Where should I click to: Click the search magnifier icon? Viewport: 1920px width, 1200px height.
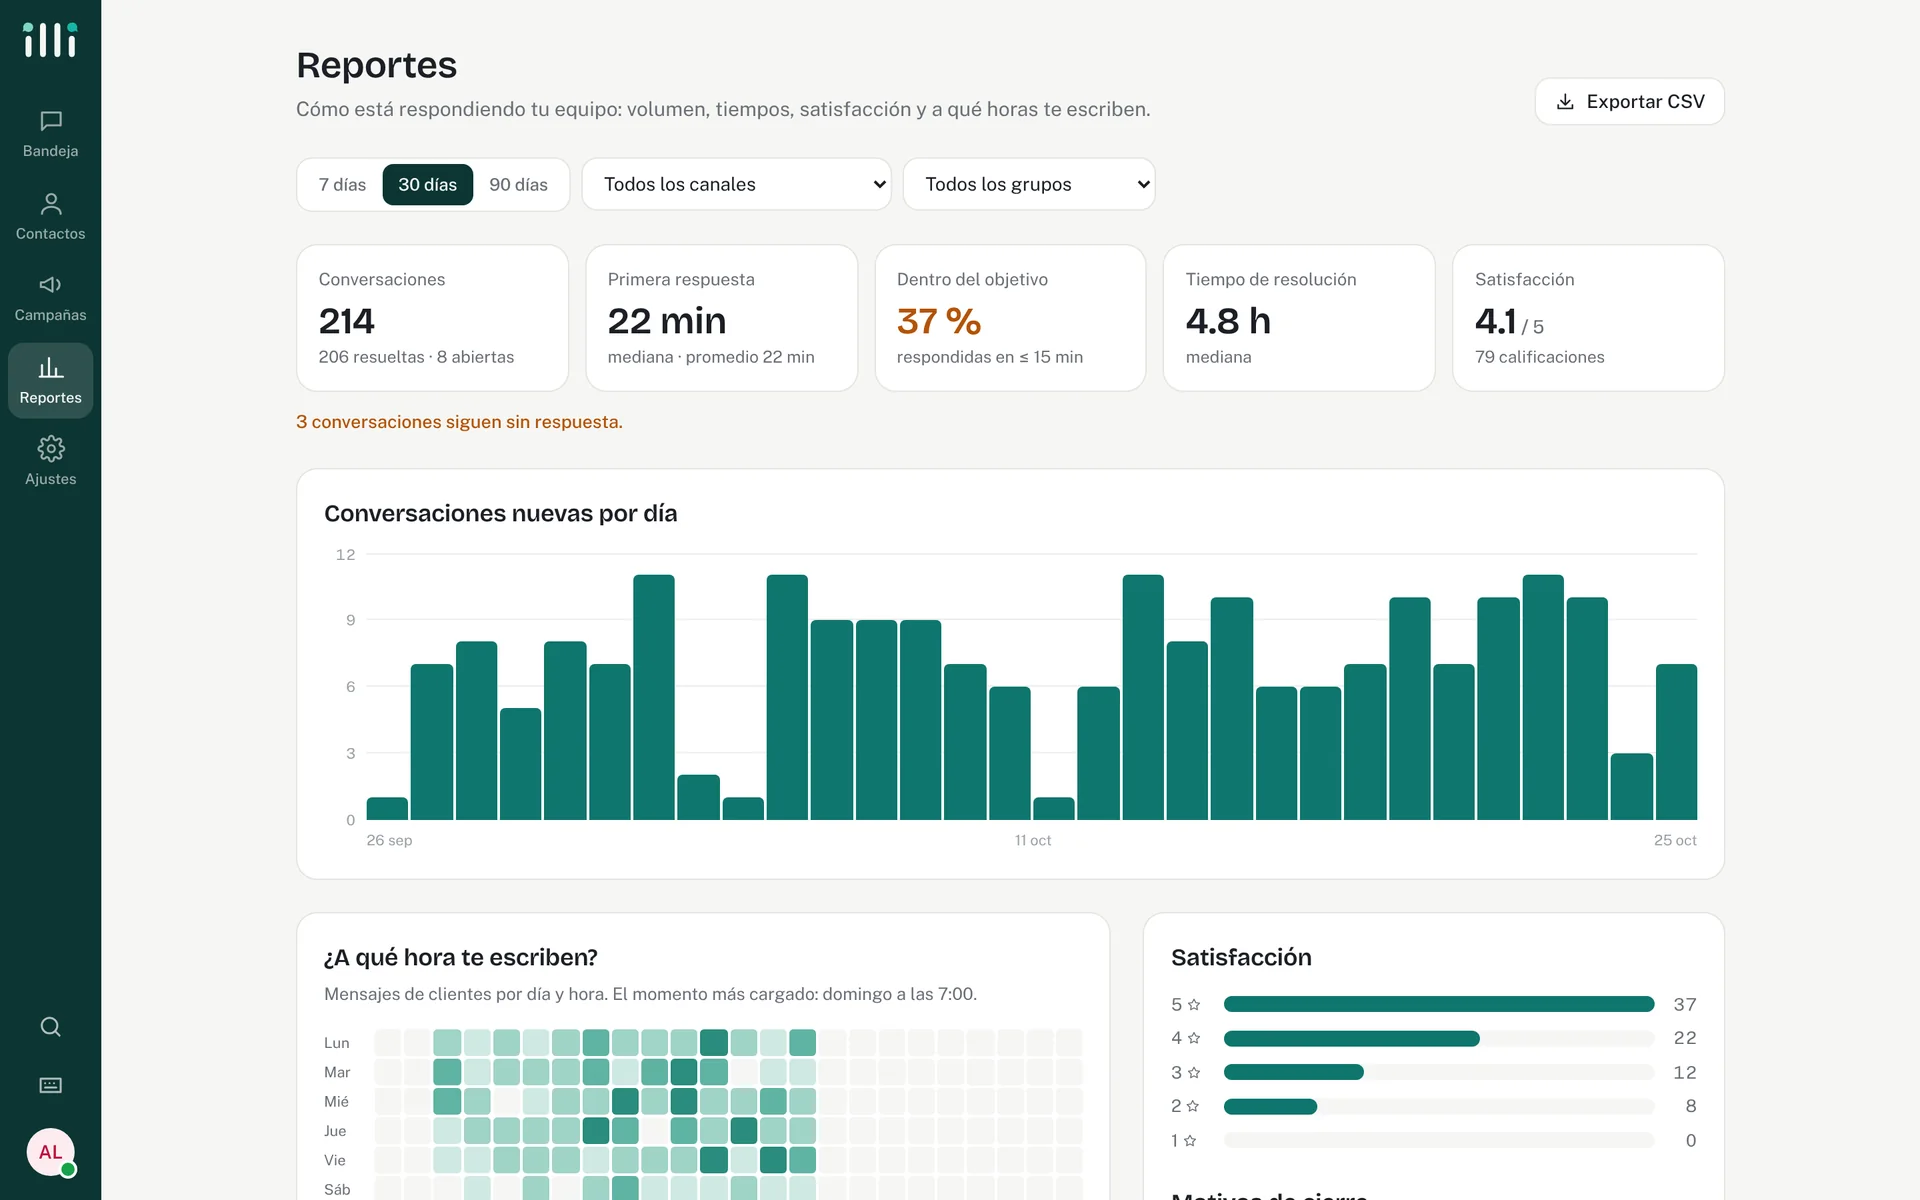pos(50,1027)
